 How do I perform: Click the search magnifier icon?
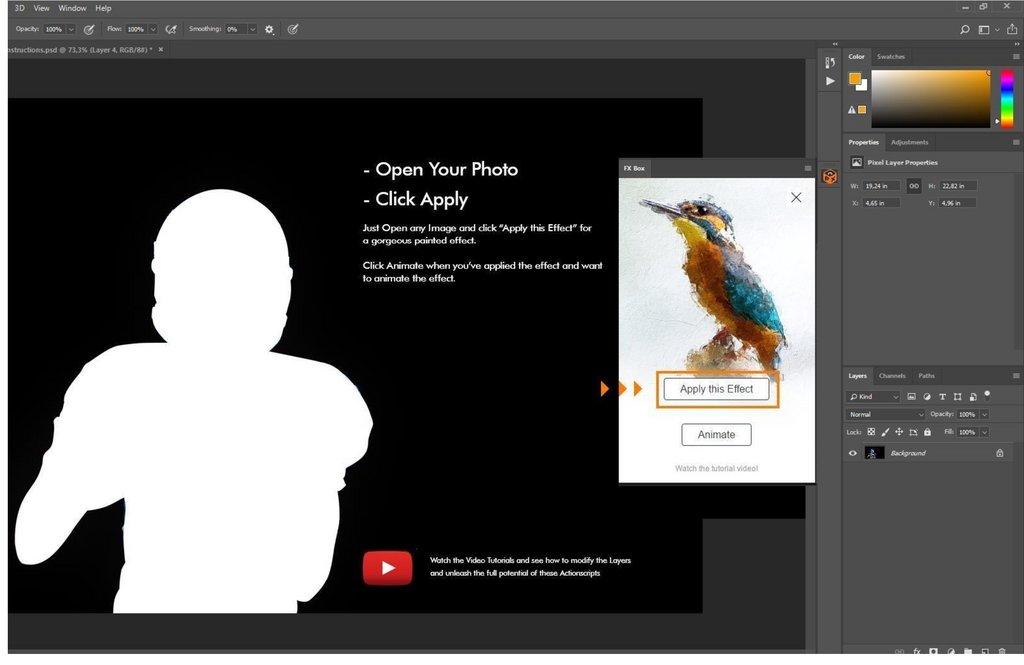(965, 30)
